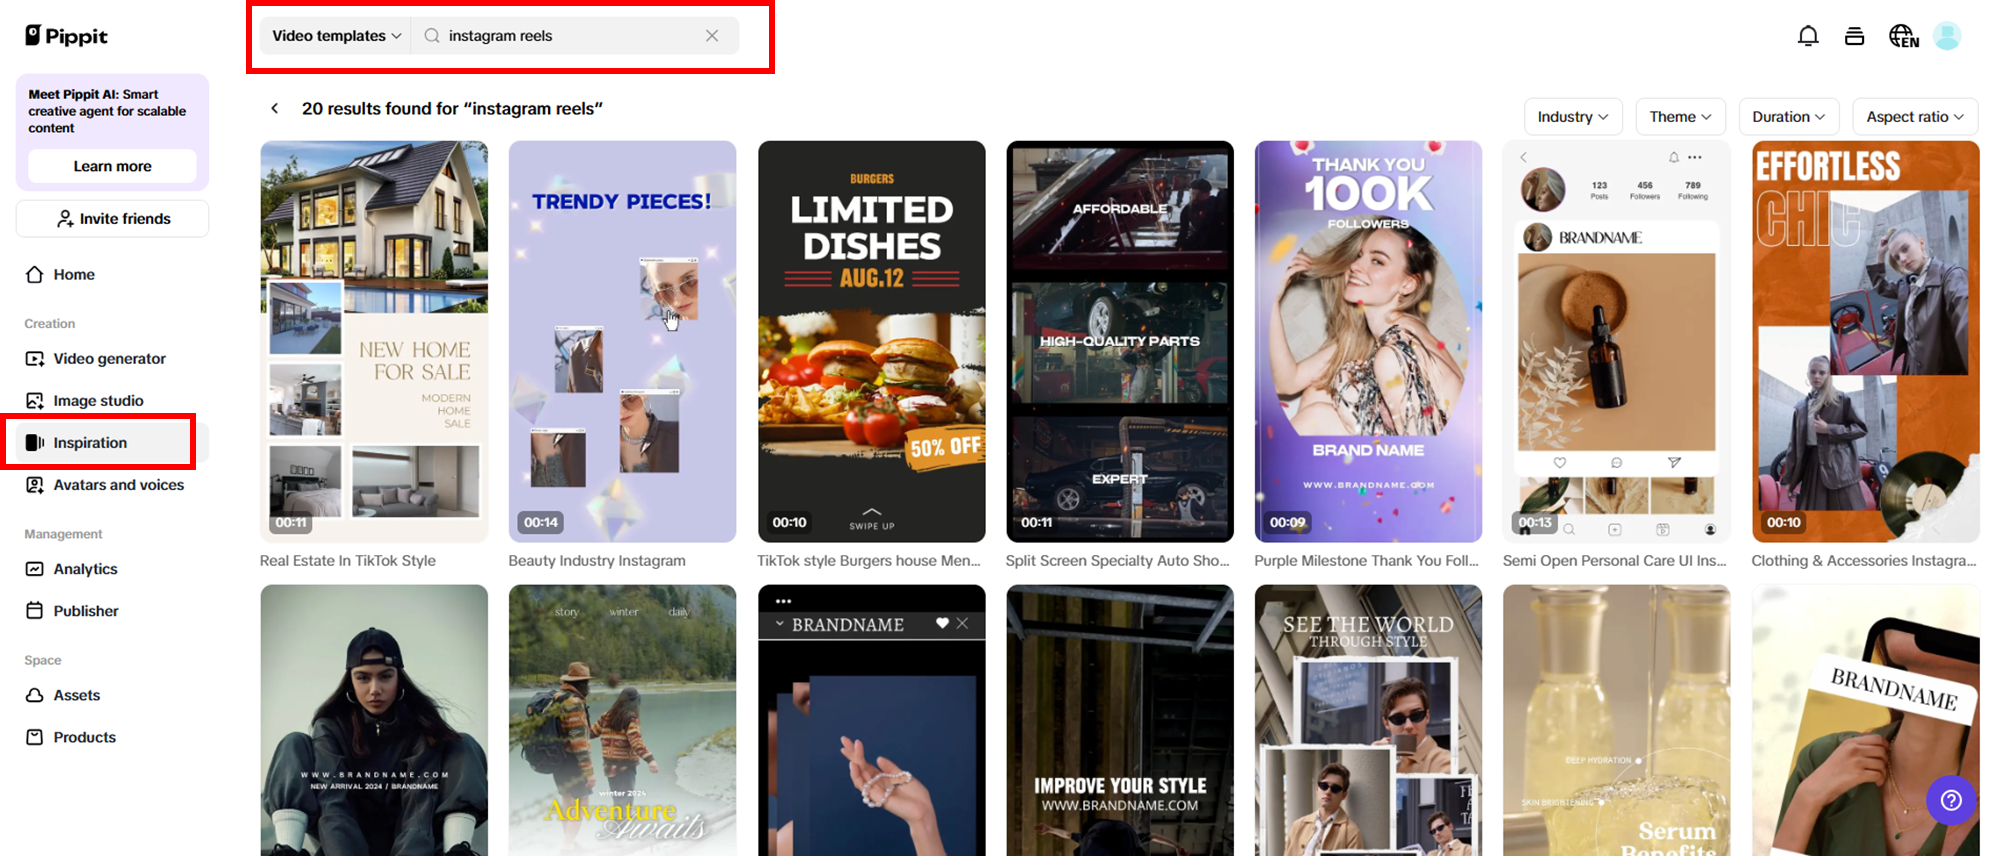Click the Video generator icon
The image size is (2003, 856).
(x=35, y=358)
